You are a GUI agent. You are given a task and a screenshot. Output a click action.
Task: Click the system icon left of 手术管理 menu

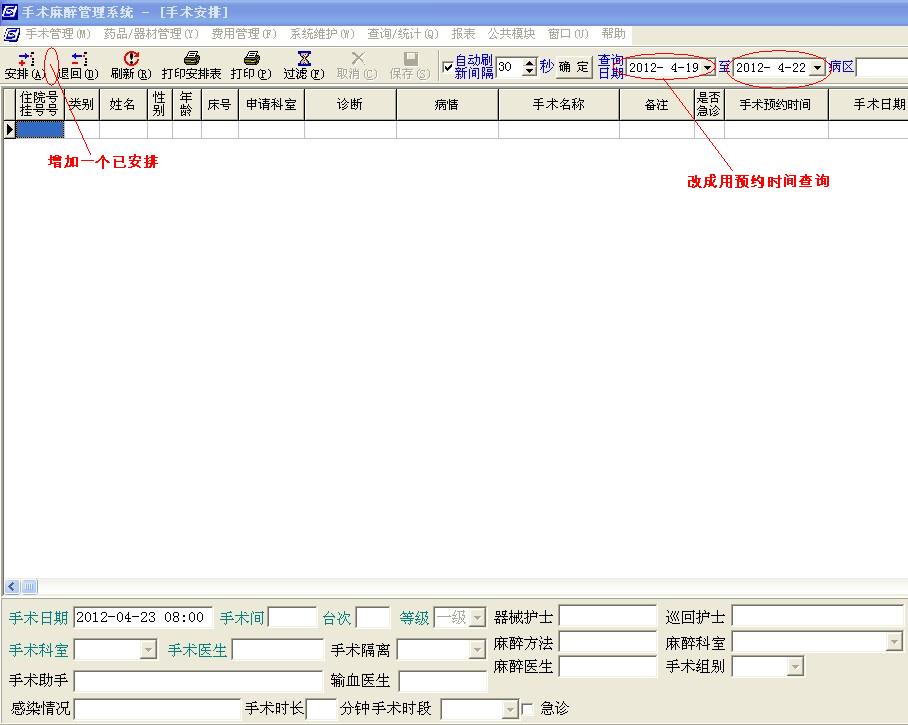[x=12, y=34]
